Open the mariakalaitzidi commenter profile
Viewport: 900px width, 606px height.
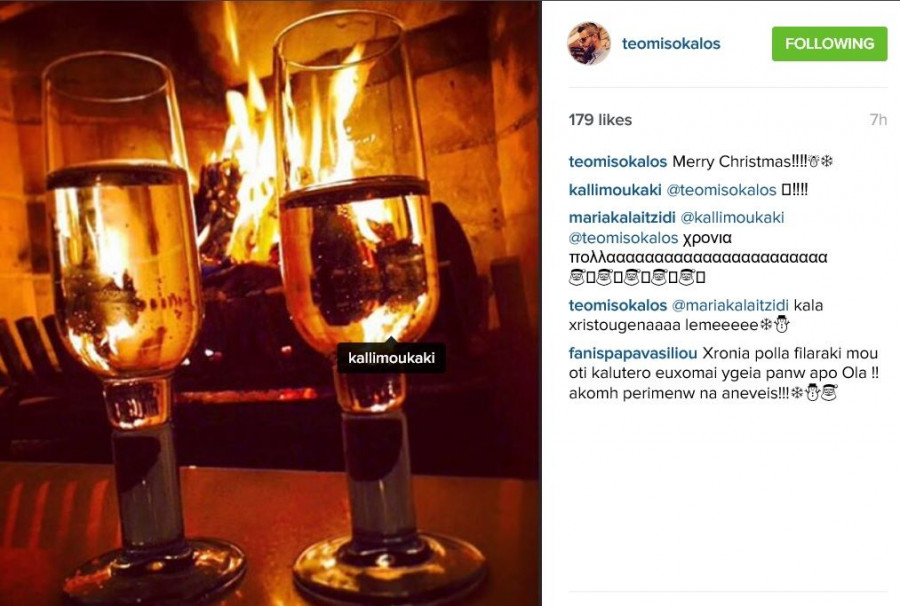click(x=622, y=217)
